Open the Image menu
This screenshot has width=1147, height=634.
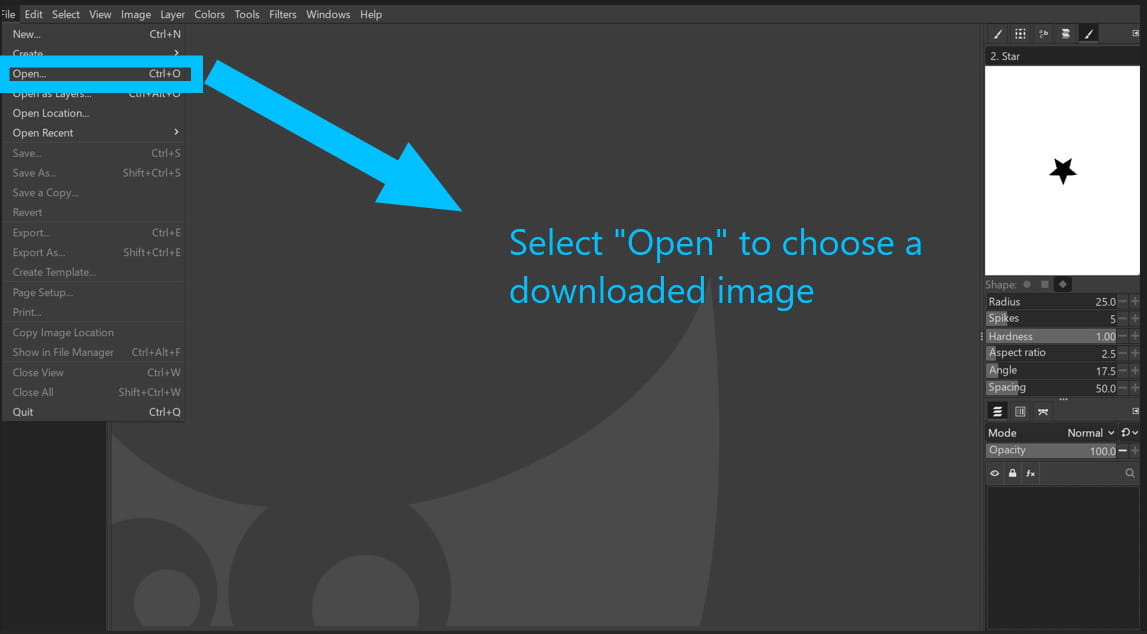click(135, 14)
